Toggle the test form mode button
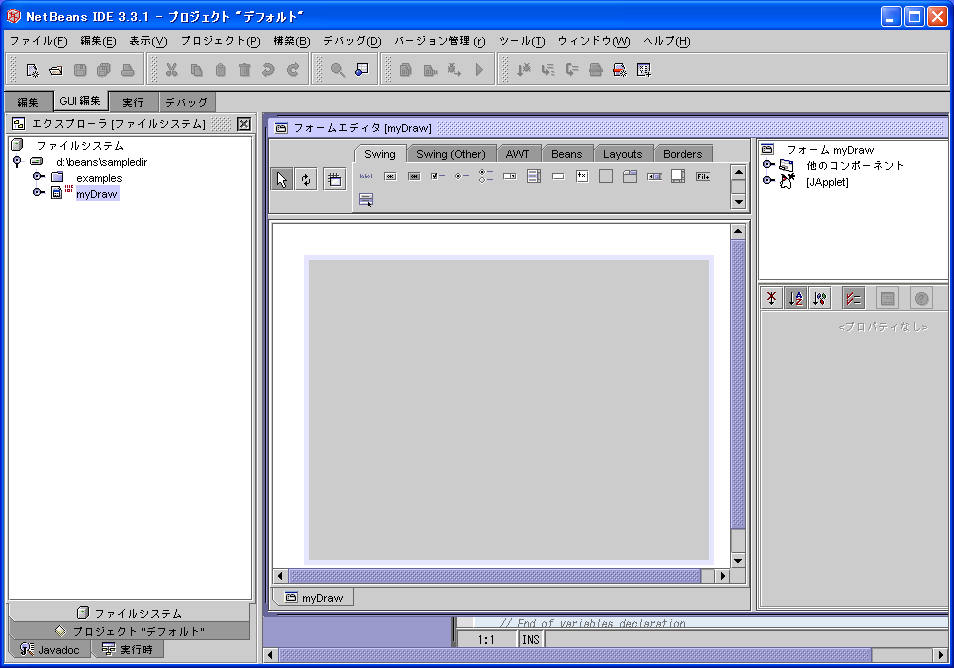Viewport: 954px width, 668px height. click(x=335, y=179)
